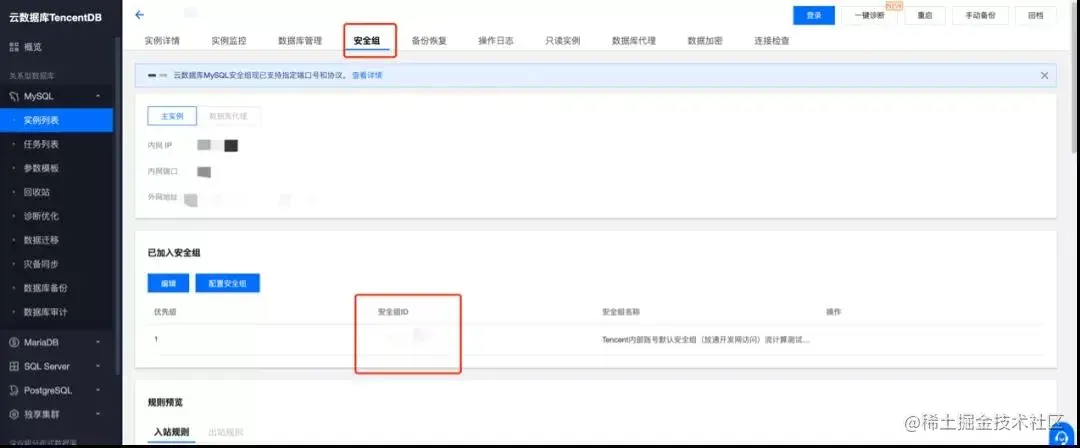Click the 手动备份 button
This screenshot has height=448, width=1080.
[x=980, y=15]
